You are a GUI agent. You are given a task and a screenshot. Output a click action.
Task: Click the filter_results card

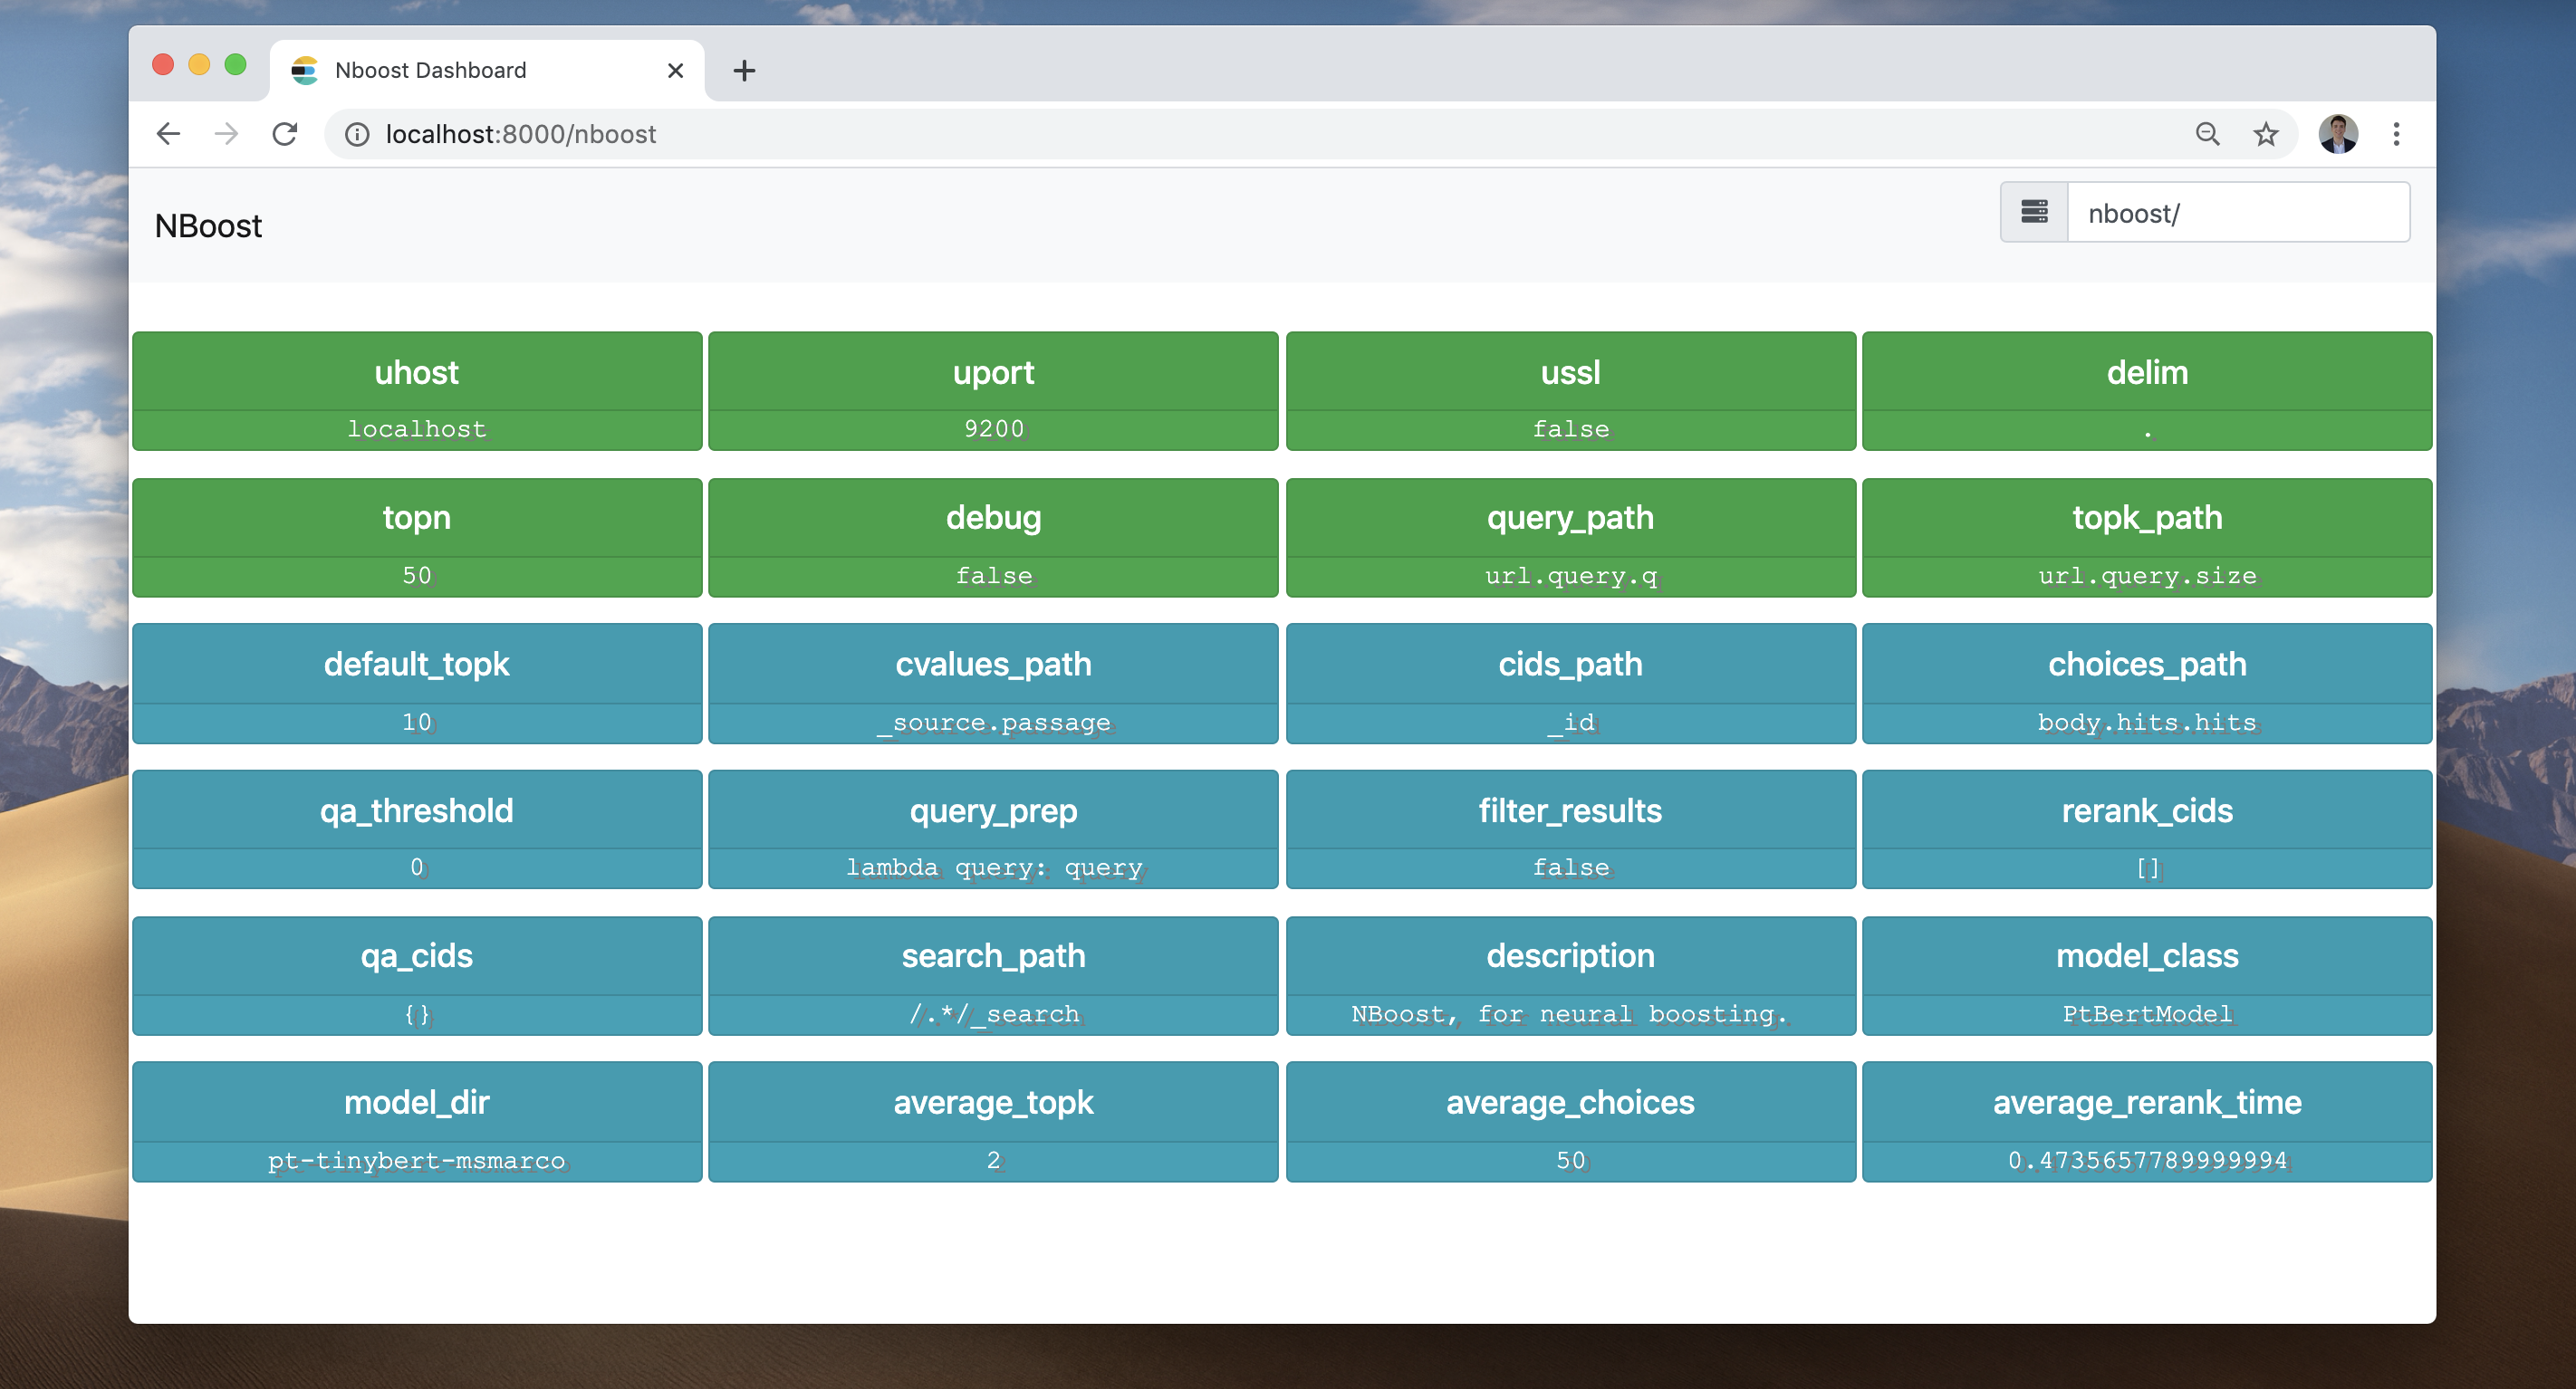pyautogui.click(x=1570, y=830)
